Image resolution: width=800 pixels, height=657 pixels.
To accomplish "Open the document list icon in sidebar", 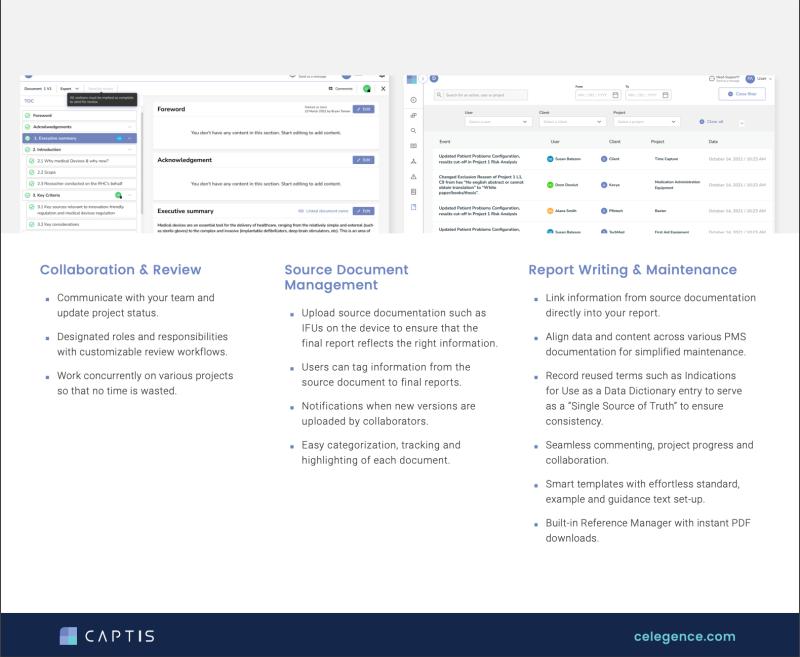I will [x=413, y=192].
